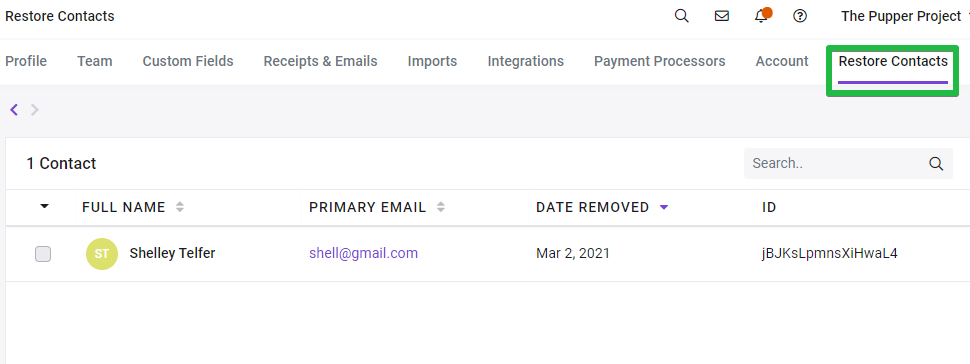Open the envelope messages icon

pos(721,16)
